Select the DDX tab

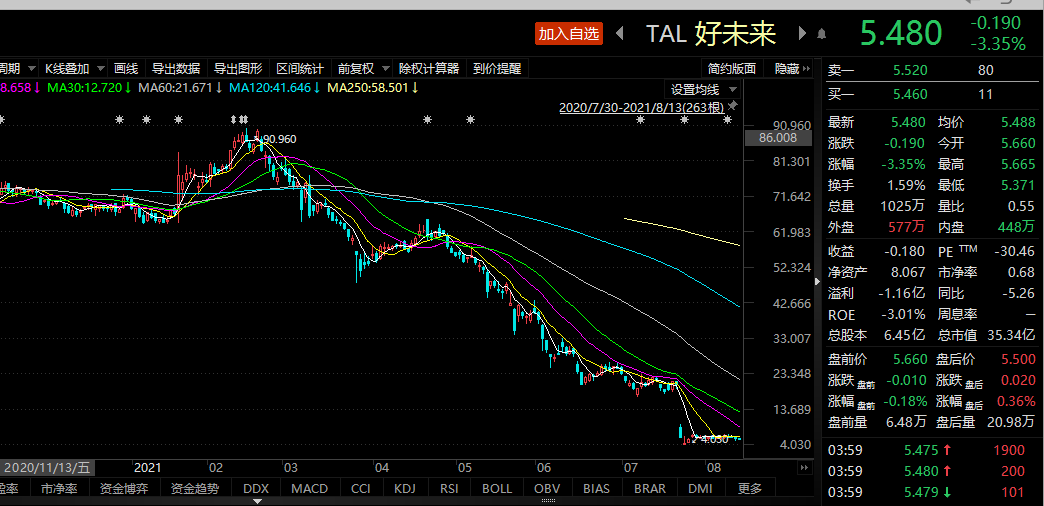256,489
